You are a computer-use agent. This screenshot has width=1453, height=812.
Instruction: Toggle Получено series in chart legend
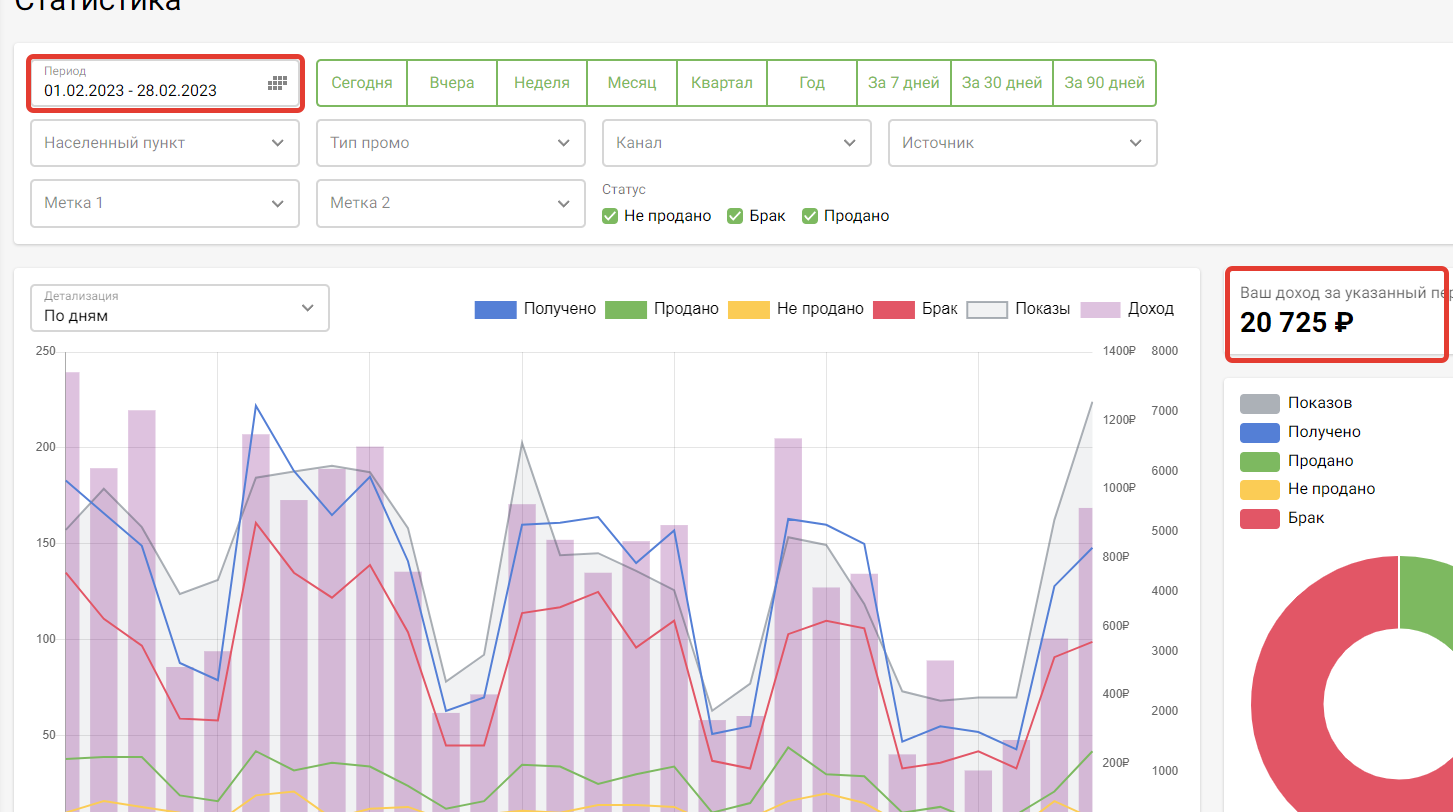click(x=535, y=309)
